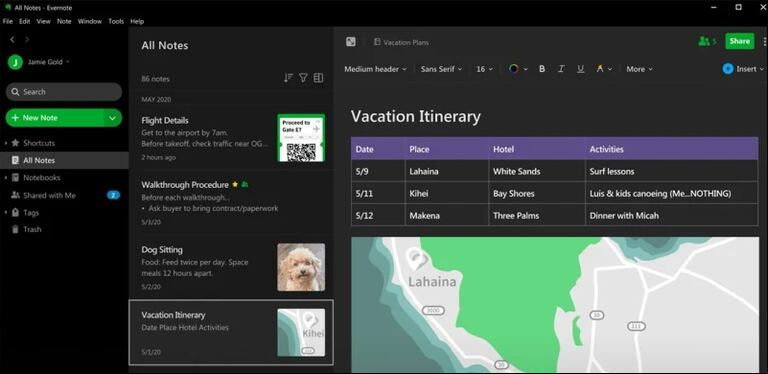
Task: Click the Lahaina map pin
Action: coord(416,259)
